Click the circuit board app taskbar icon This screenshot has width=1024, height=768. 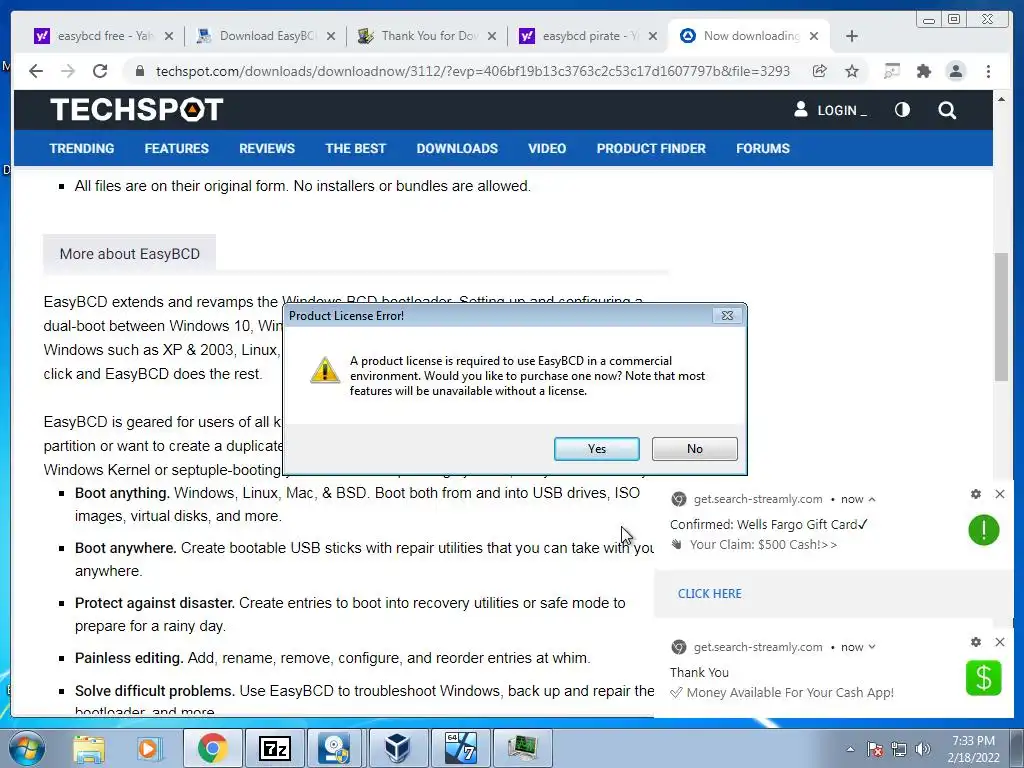point(522,748)
